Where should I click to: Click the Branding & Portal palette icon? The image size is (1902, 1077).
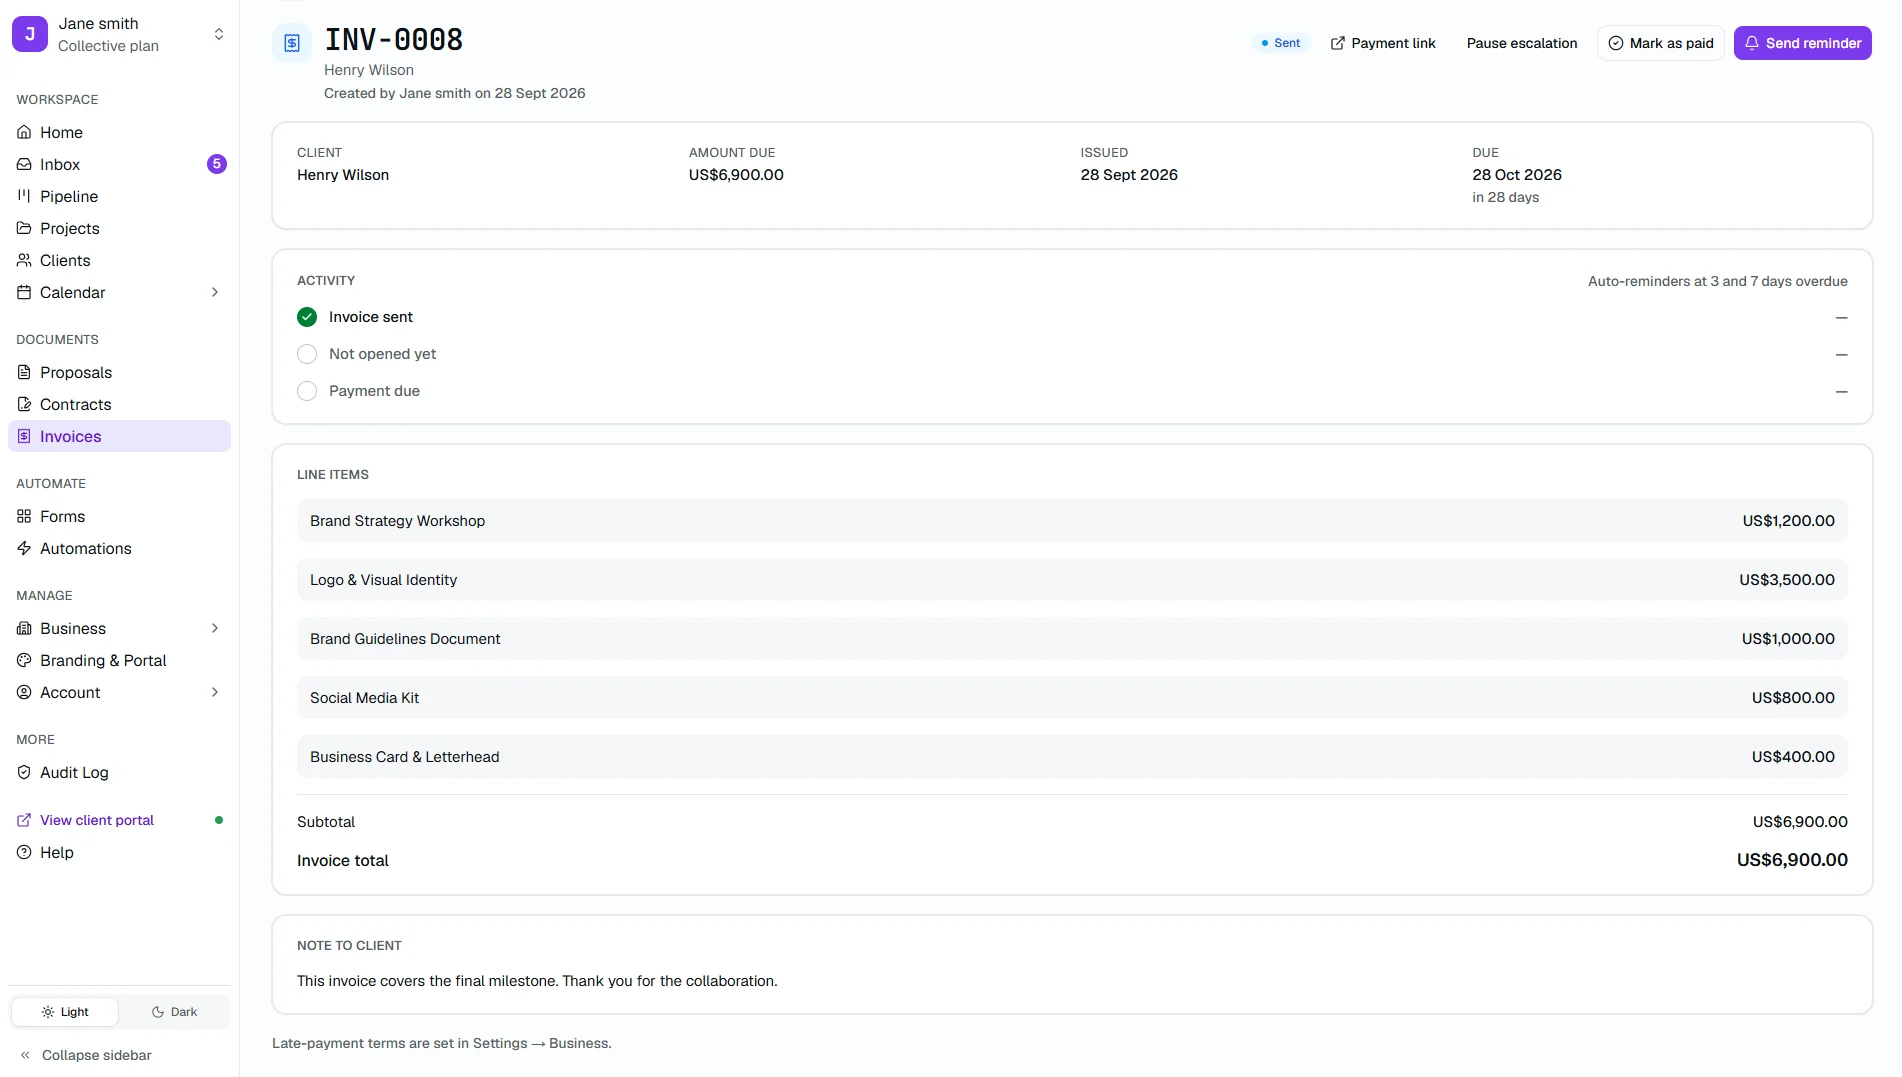click(24, 660)
